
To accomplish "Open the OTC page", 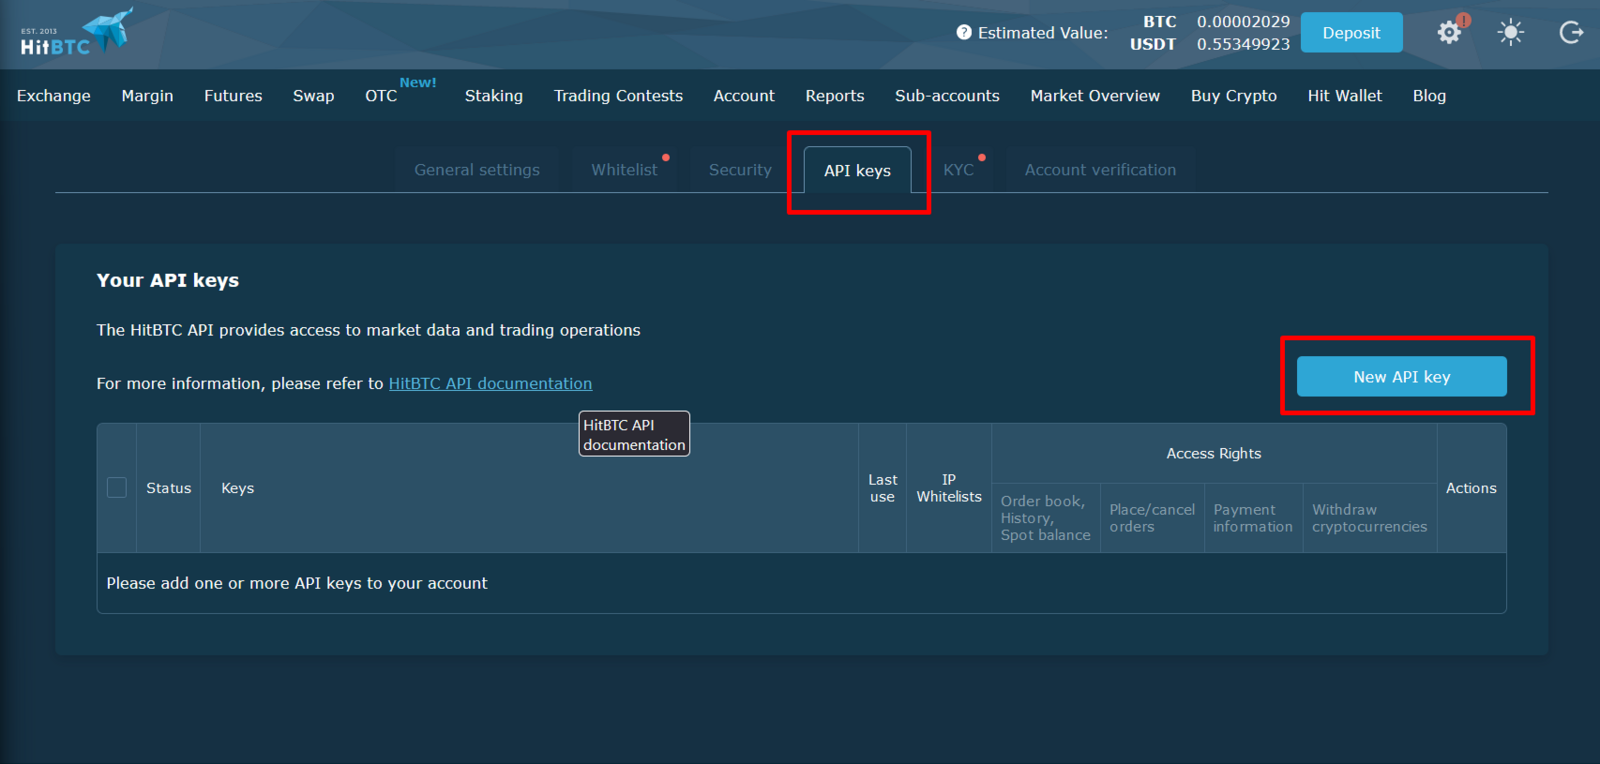I will (x=381, y=96).
